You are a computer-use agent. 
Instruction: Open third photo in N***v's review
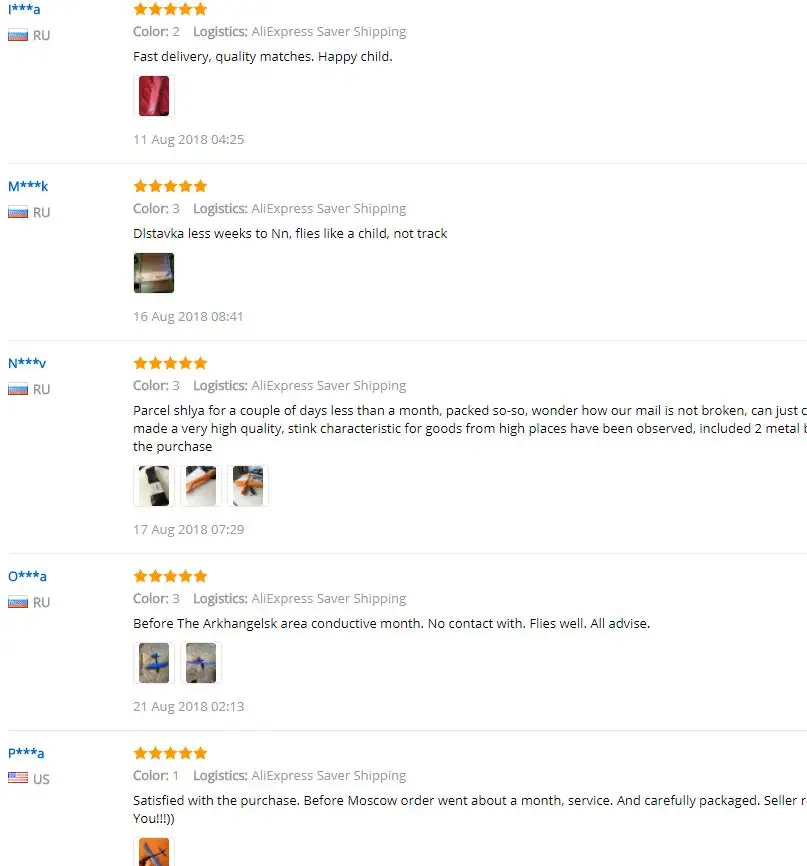coord(248,486)
